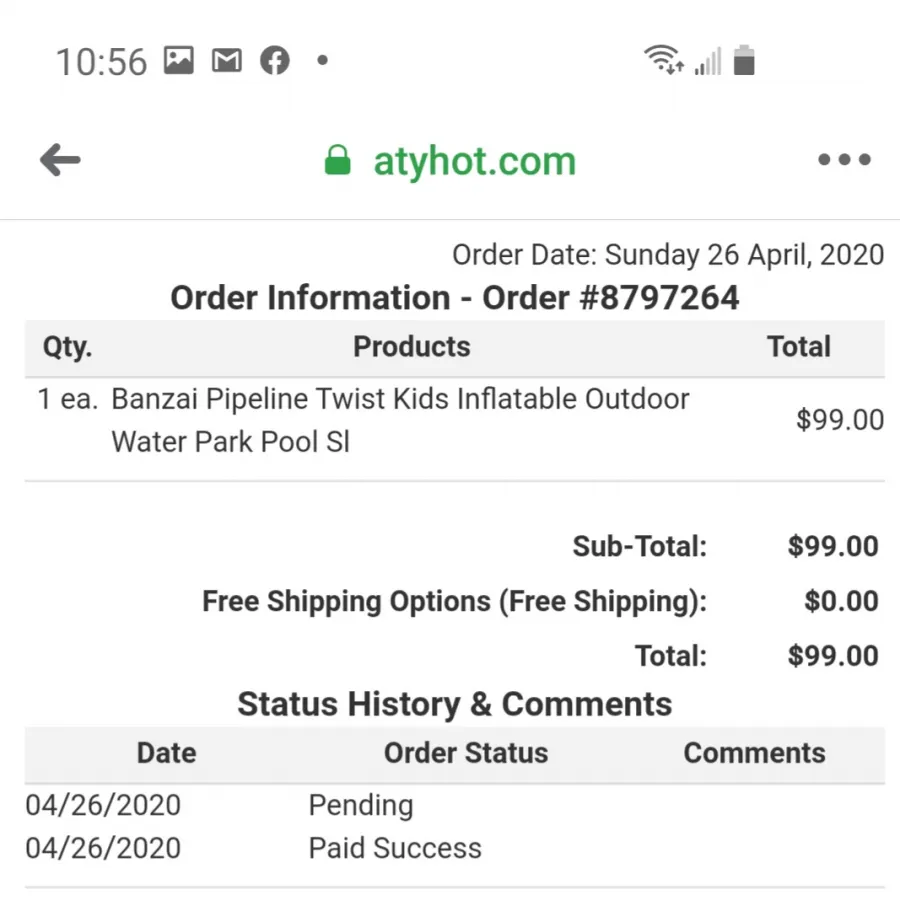Tap the atyhot.com address bar

pyautogui.click(x=450, y=160)
